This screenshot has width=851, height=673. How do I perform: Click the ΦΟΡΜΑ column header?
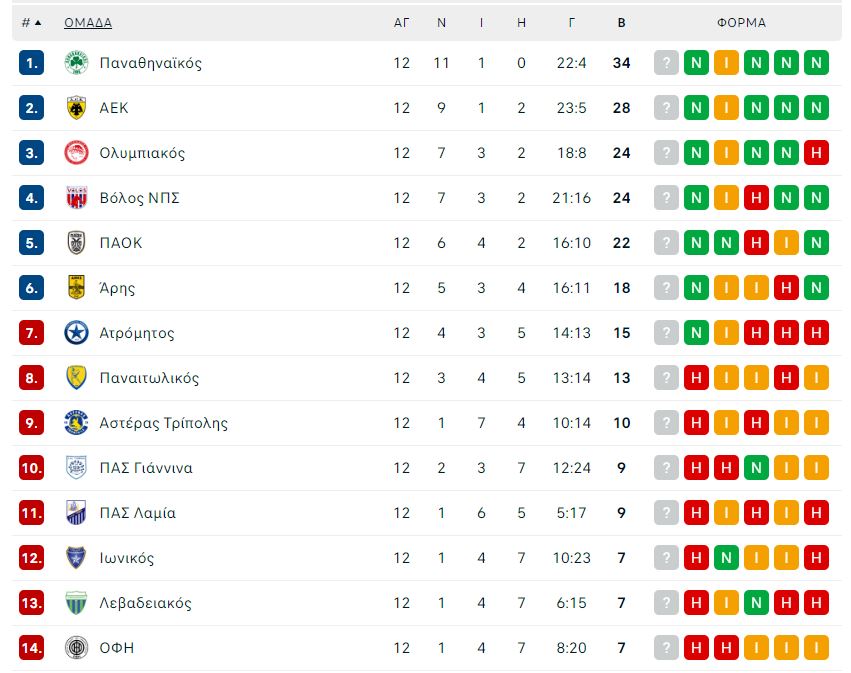(741, 23)
